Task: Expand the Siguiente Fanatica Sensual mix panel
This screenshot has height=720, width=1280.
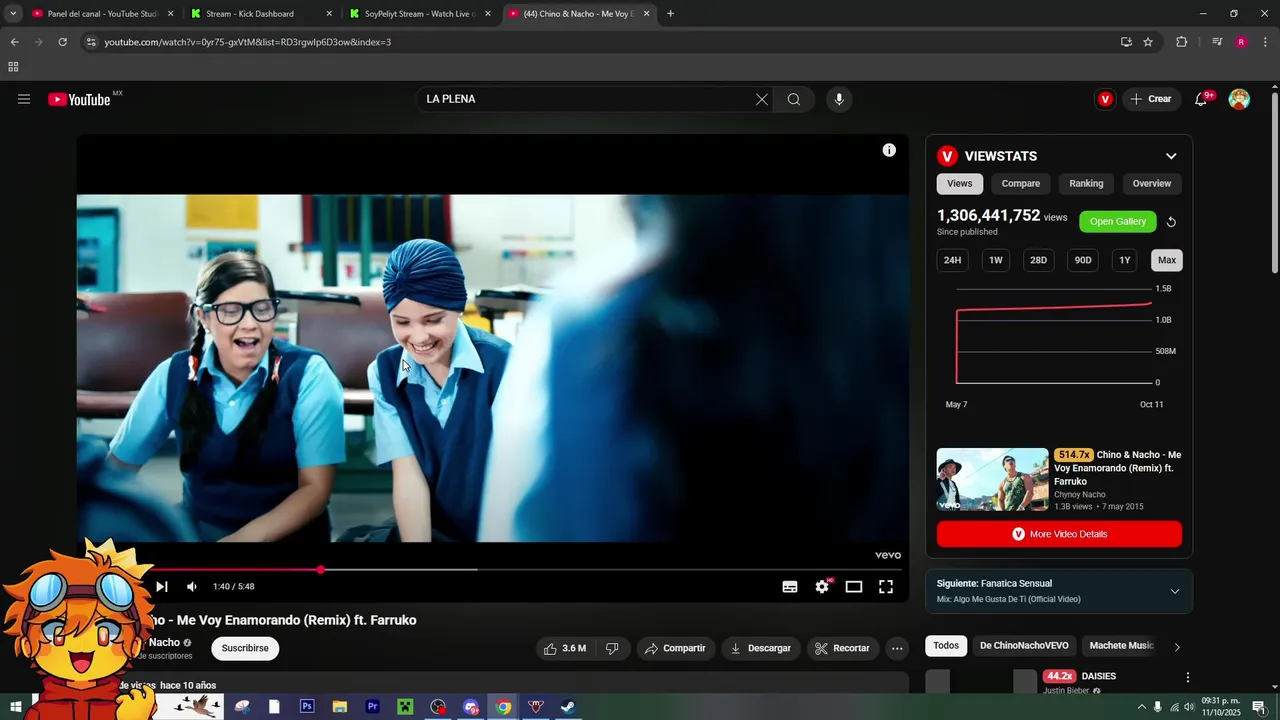Action: [1175, 591]
